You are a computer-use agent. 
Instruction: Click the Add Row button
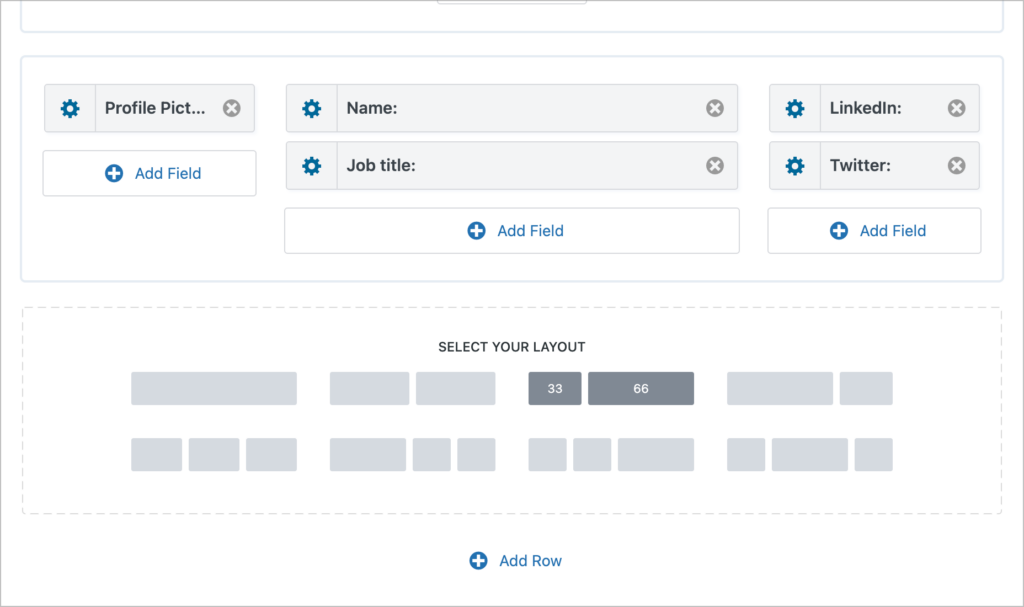[515, 561]
